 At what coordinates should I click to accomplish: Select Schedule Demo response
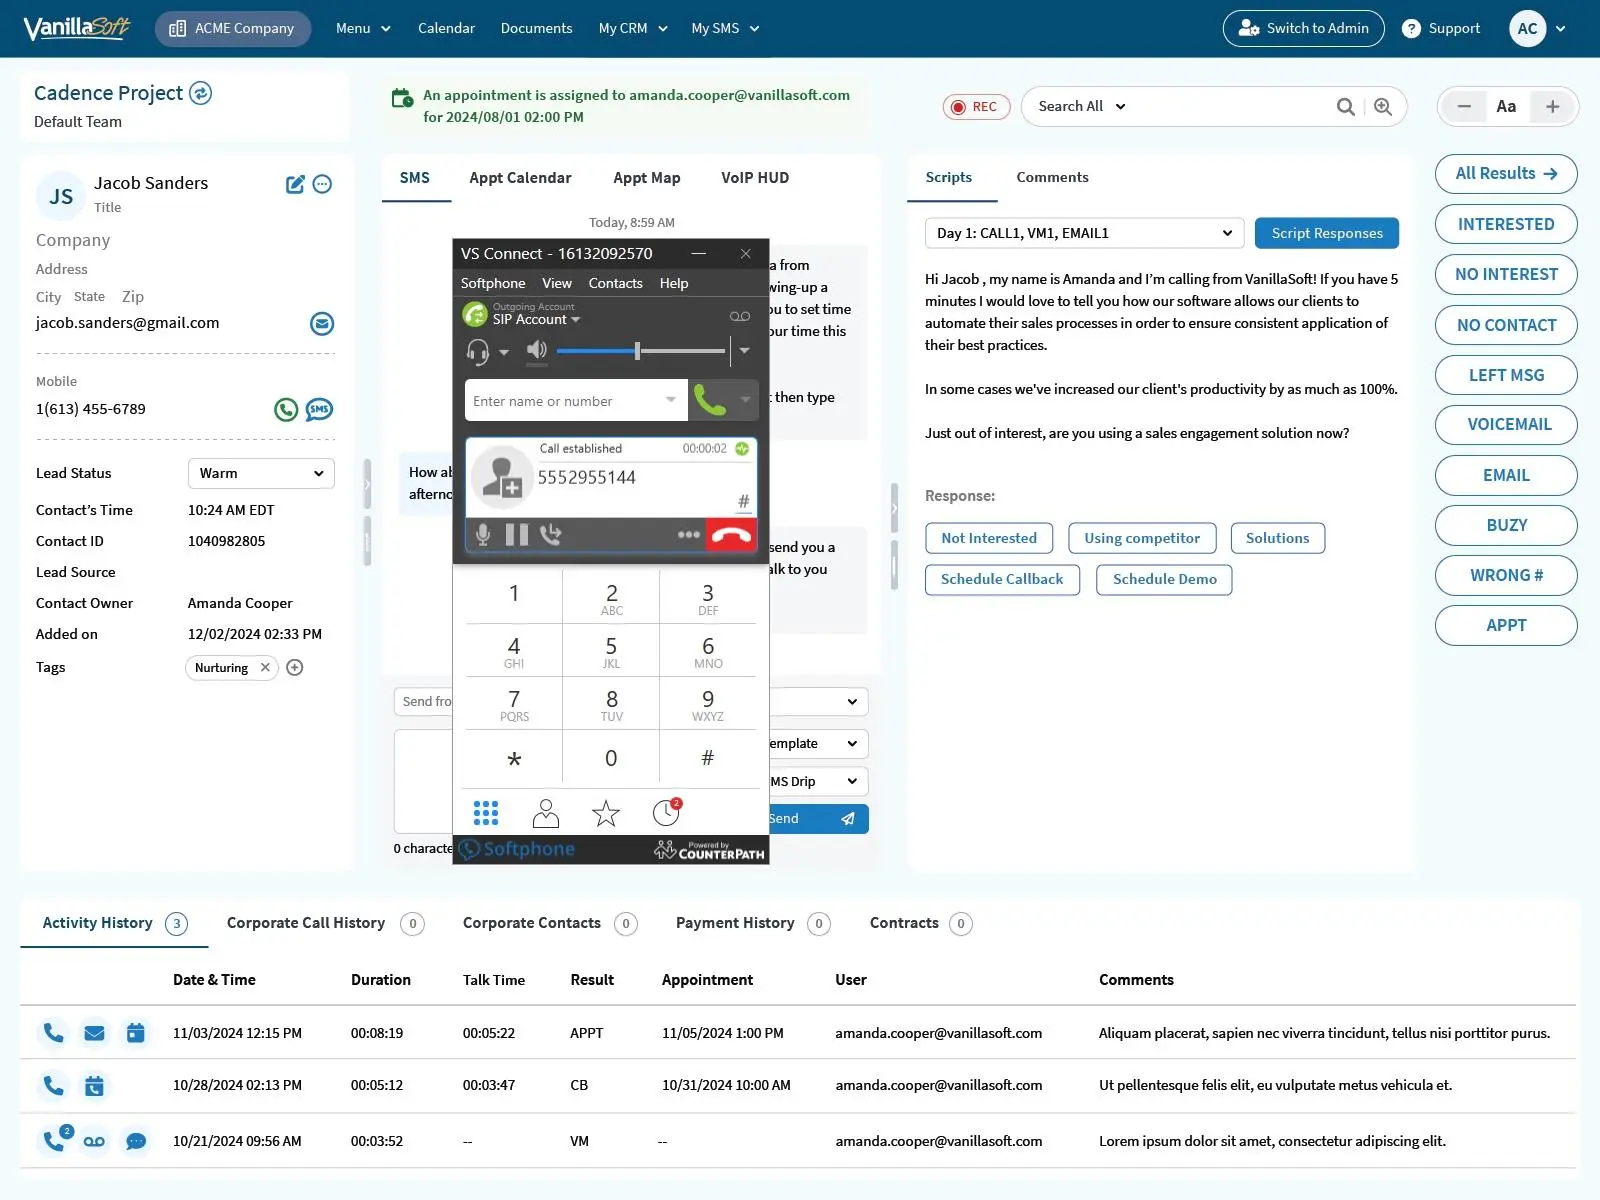[1164, 580]
